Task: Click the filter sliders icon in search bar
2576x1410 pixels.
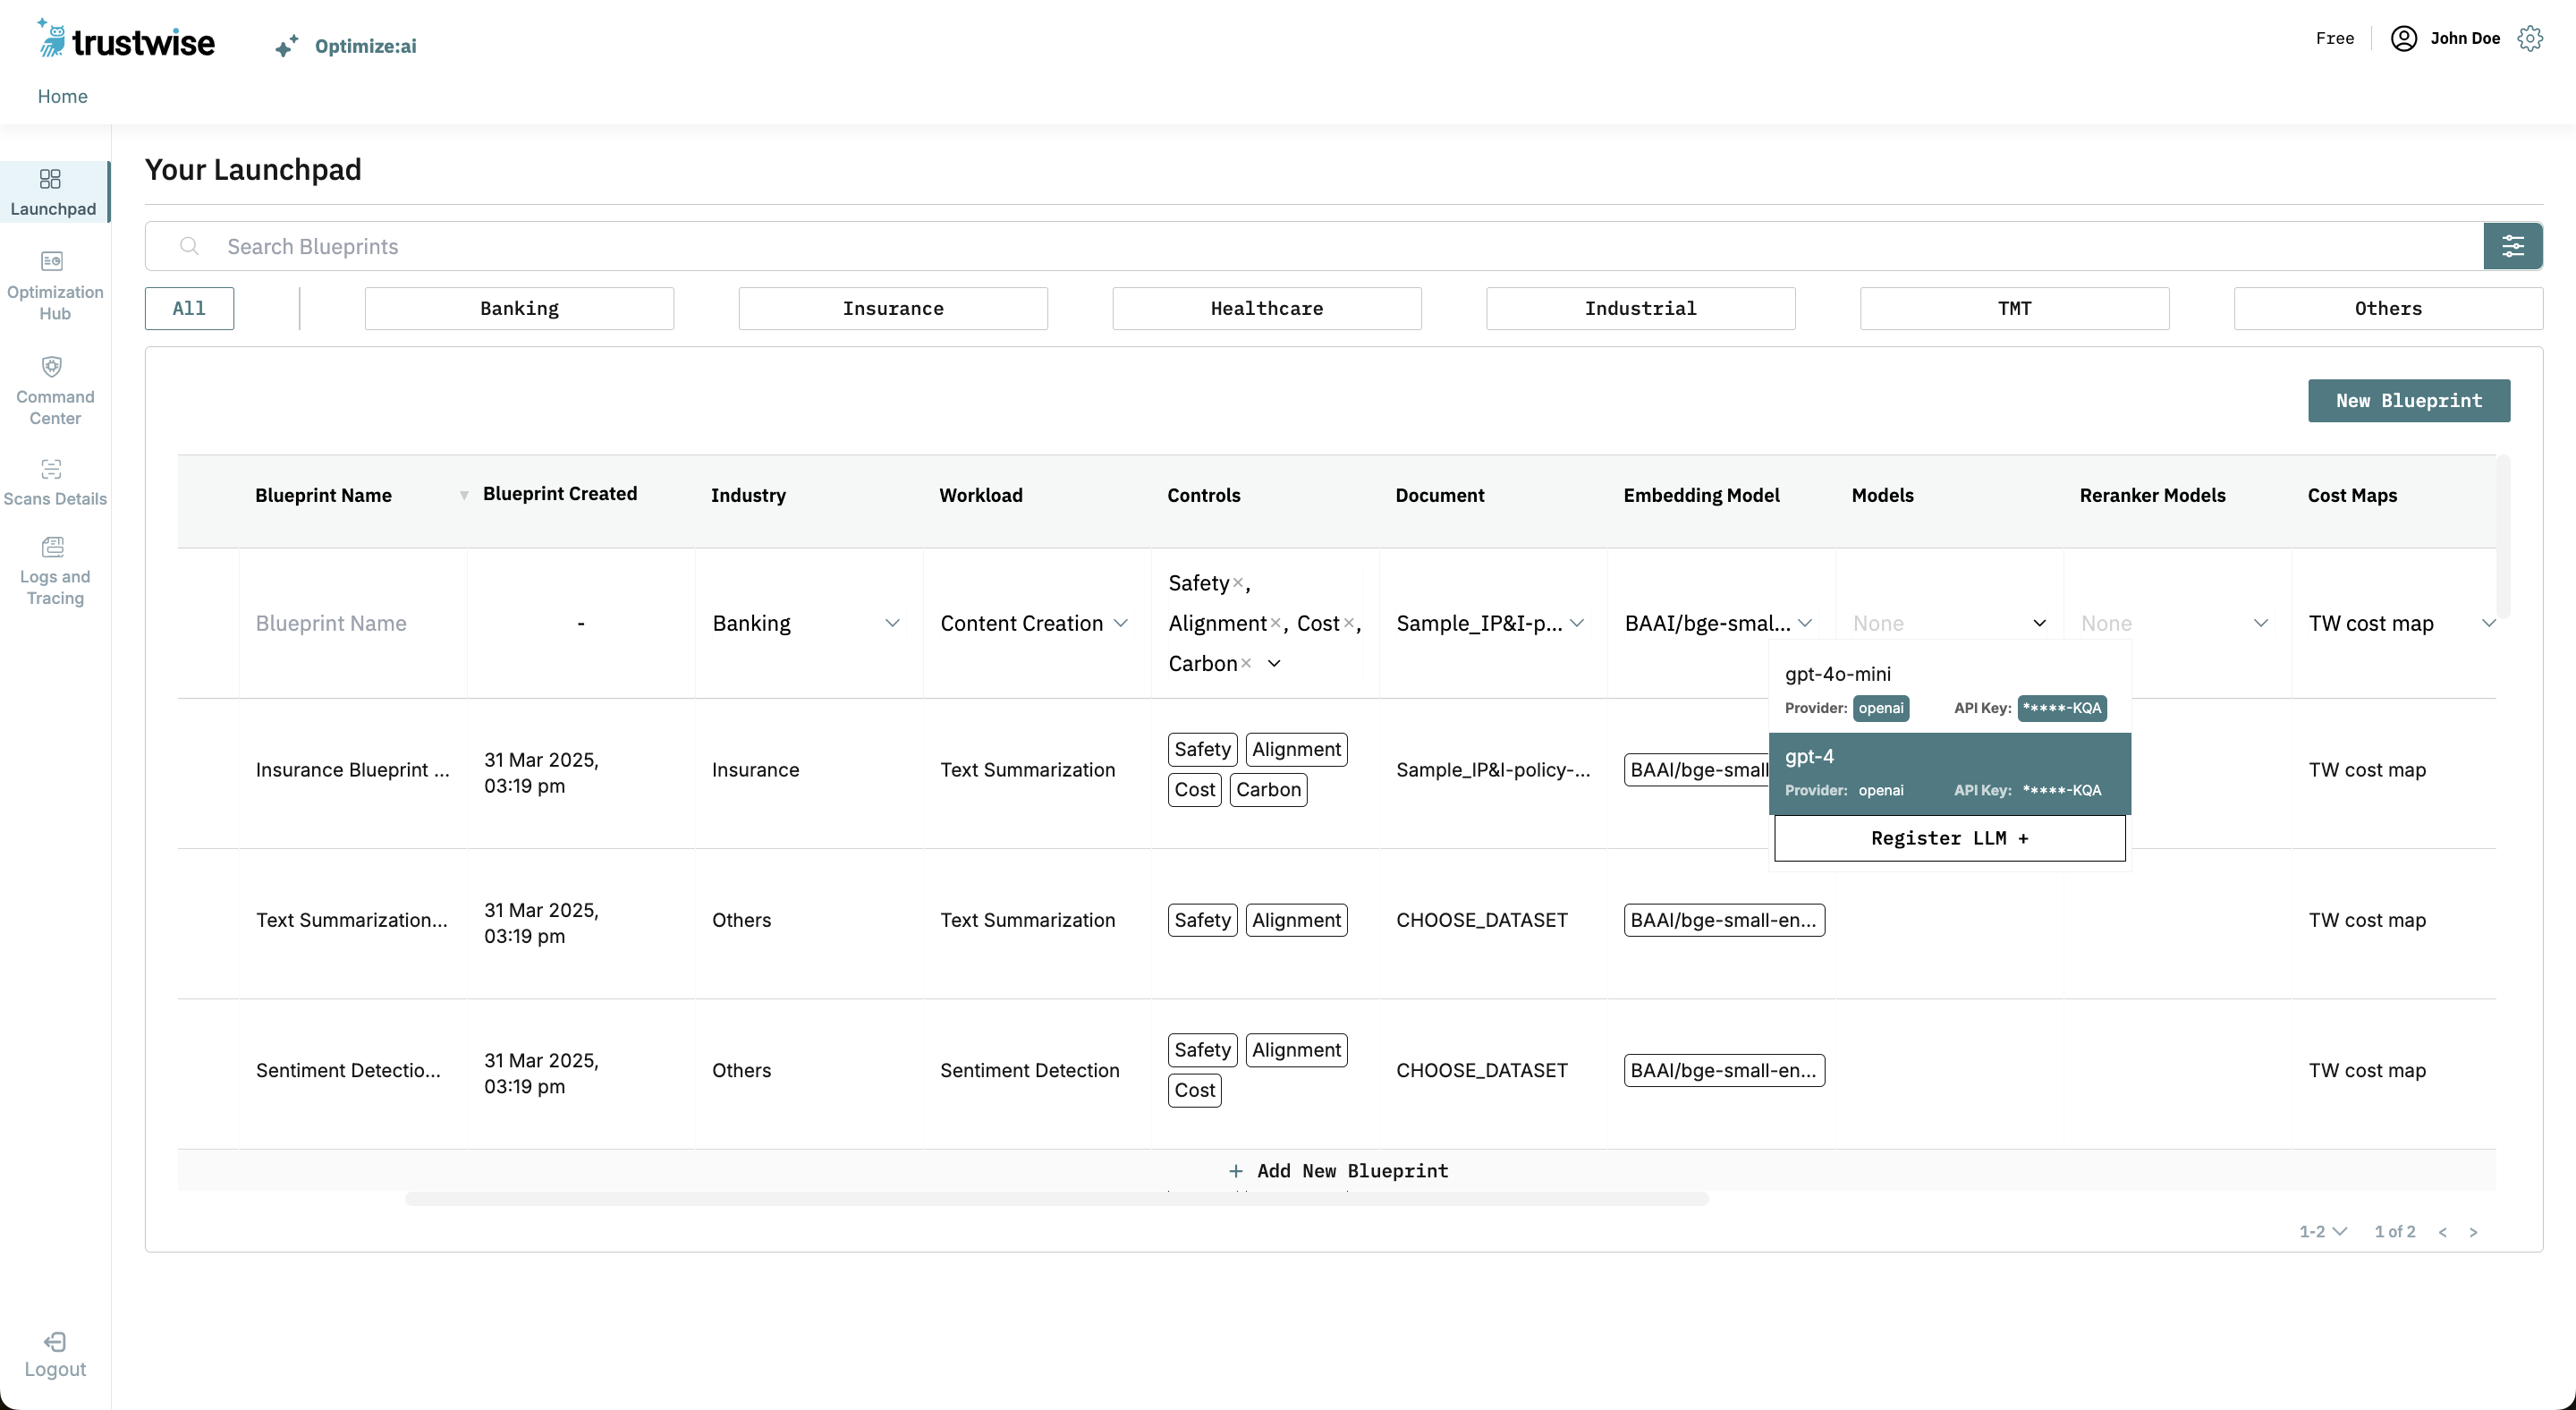Action: click(x=2512, y=246)
